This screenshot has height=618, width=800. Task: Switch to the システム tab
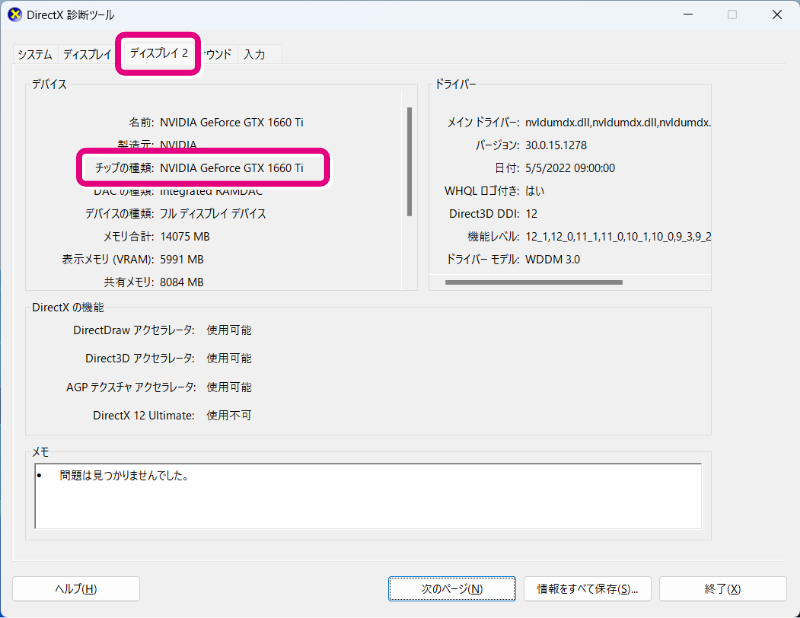click(x=35, y=55)
